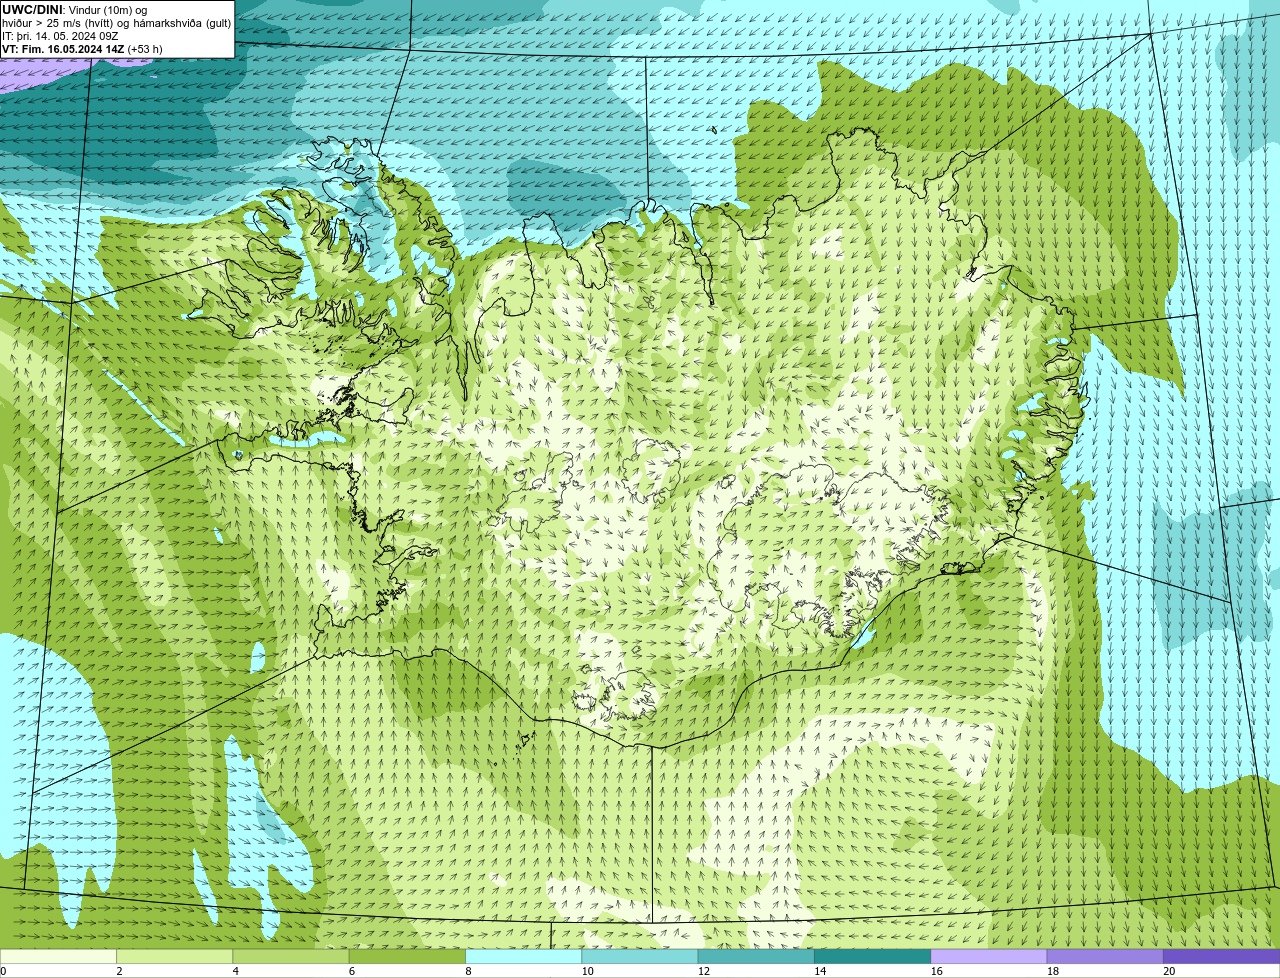The height and width of the screenshot is (978, 1280).
Task: Choose the 14–16 m/s dark teal swatch
Action: [873, 956]
